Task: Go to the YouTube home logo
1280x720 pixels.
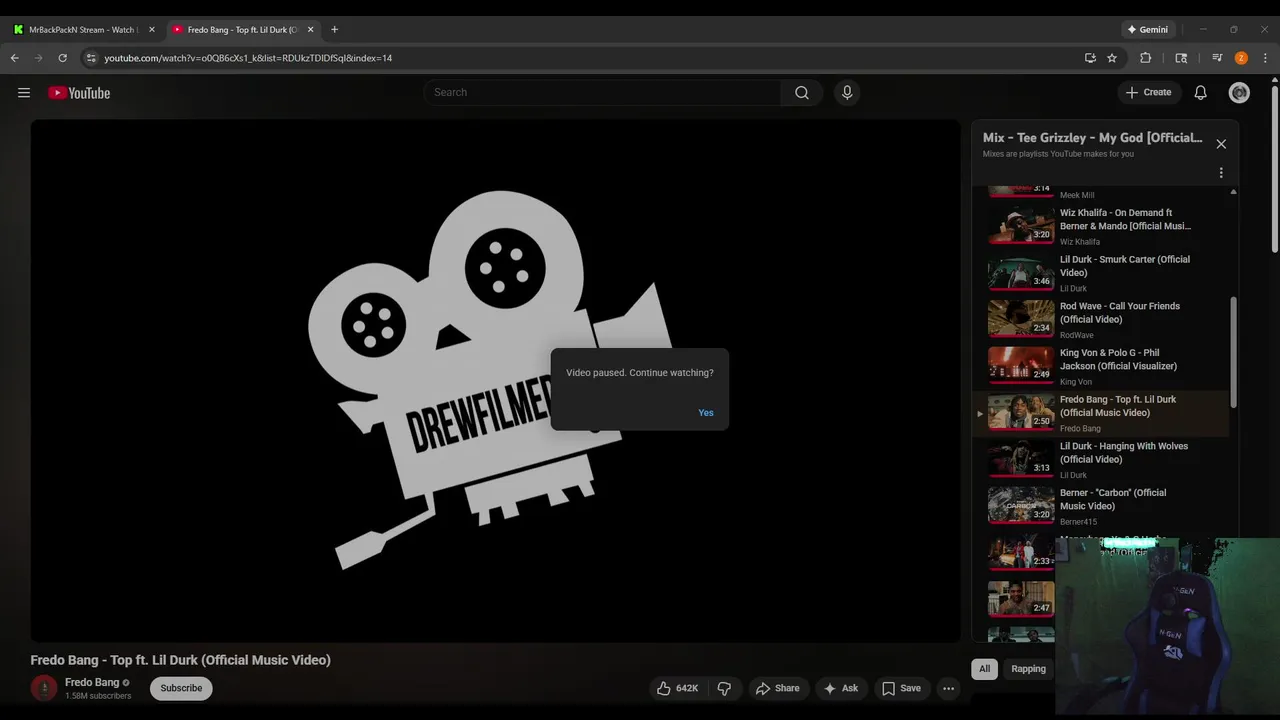Action: click(79, 93)
